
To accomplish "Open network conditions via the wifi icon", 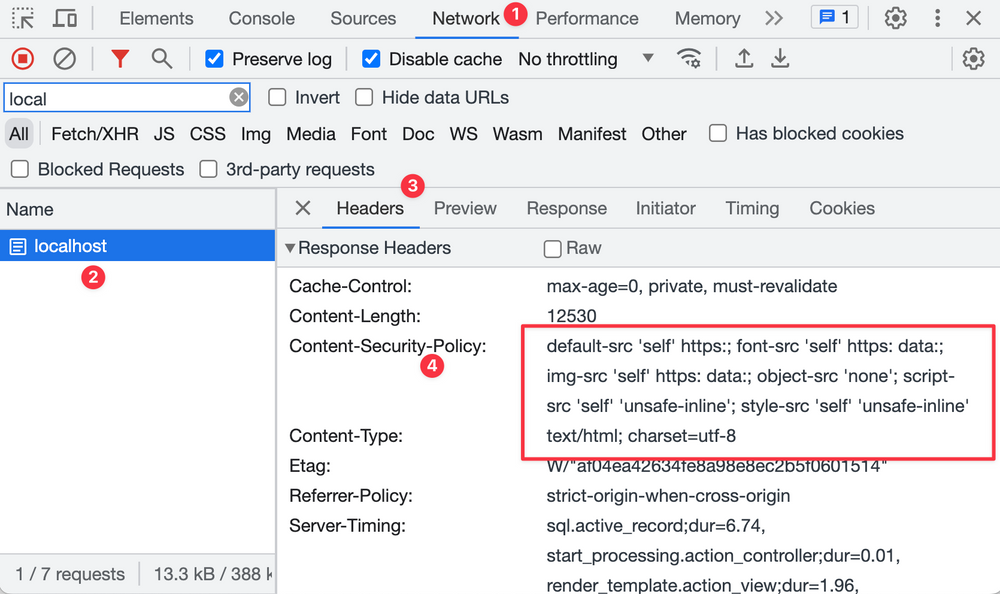I will point(689,59).
